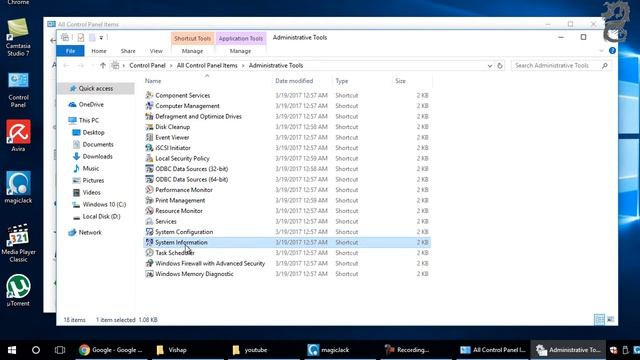640x360 pixels.
Task: Expand the Control Panel breadcrumb chevron
Action: [171, 65]
